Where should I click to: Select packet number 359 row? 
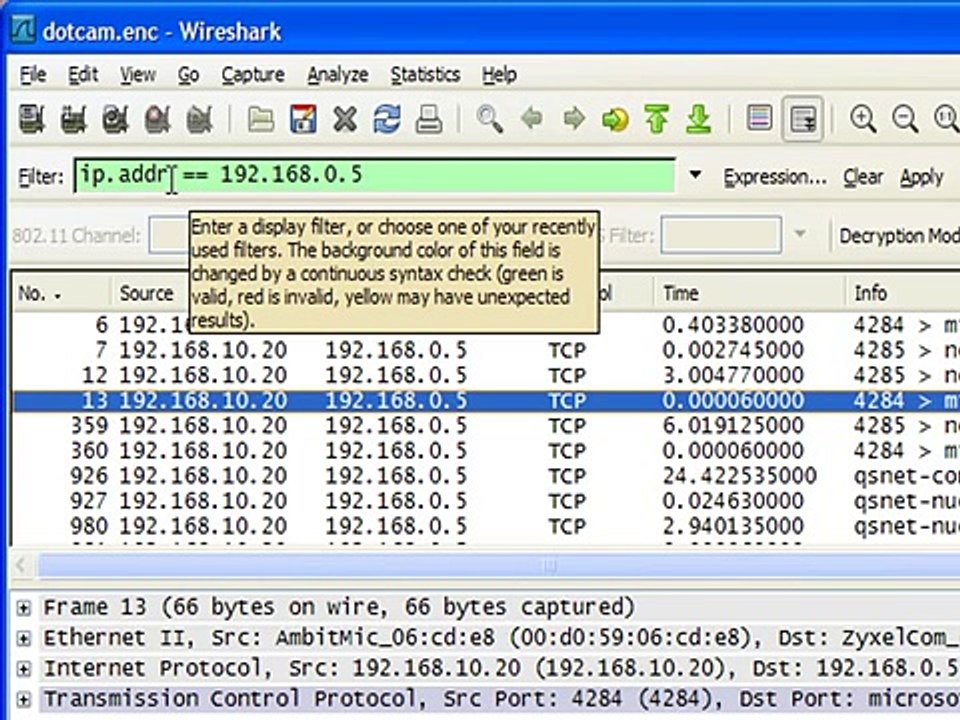click(486, 426)
